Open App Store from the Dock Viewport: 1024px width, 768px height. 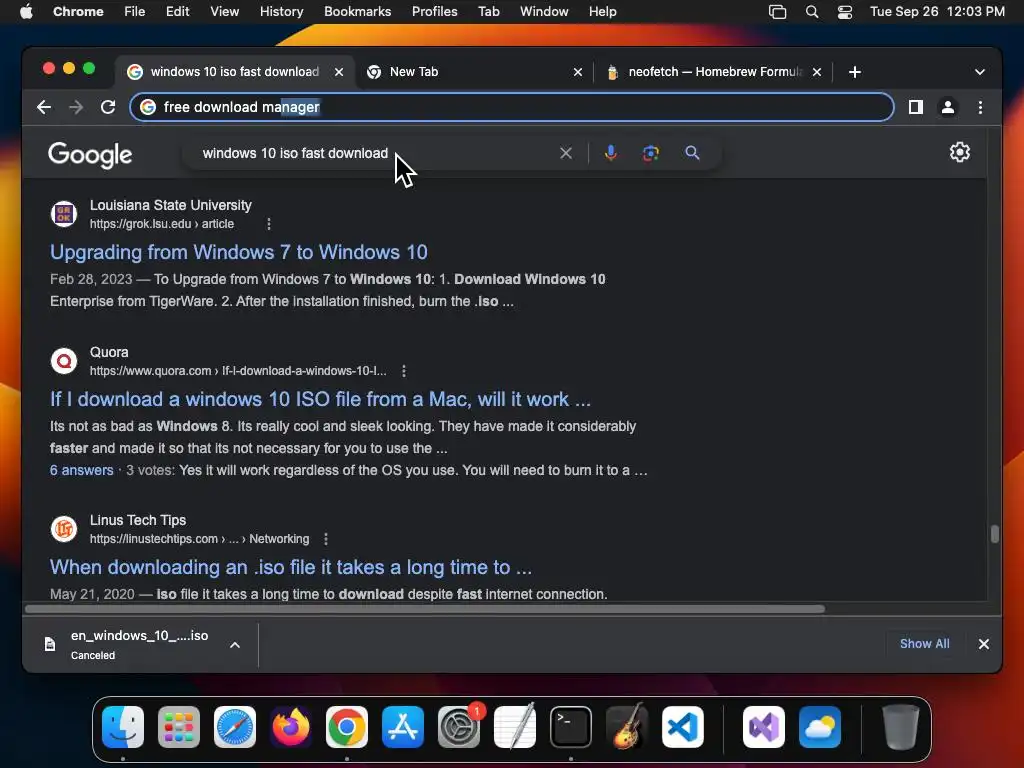pos(402,727)
